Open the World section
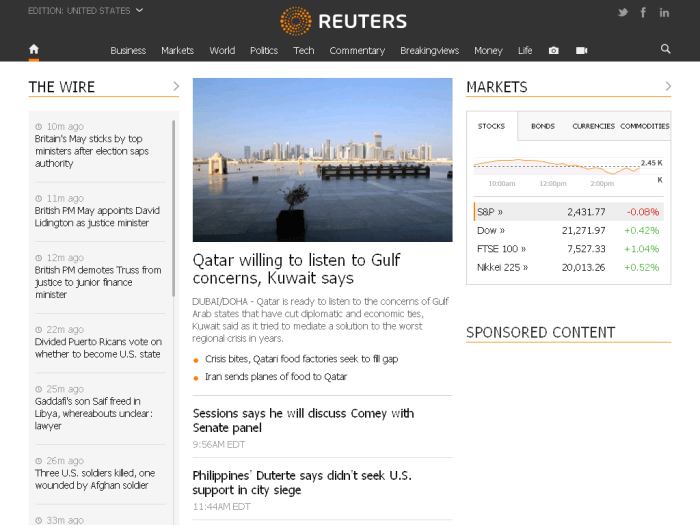 (222, 50)
